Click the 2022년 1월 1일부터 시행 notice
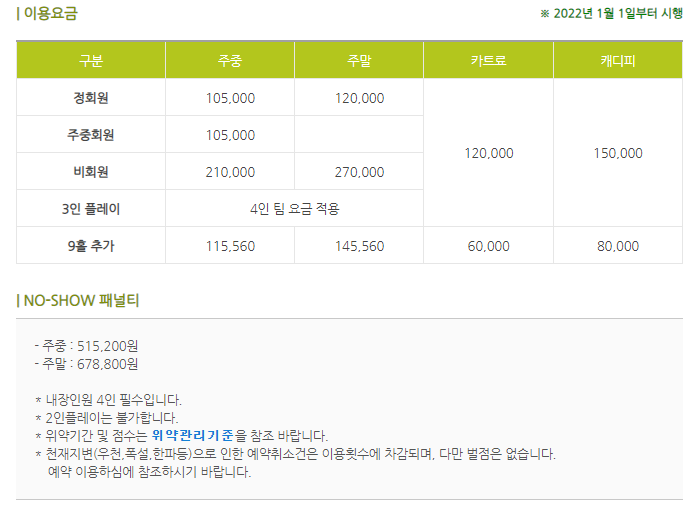Viewport: 700px width, 505px height. pos(617,14)
